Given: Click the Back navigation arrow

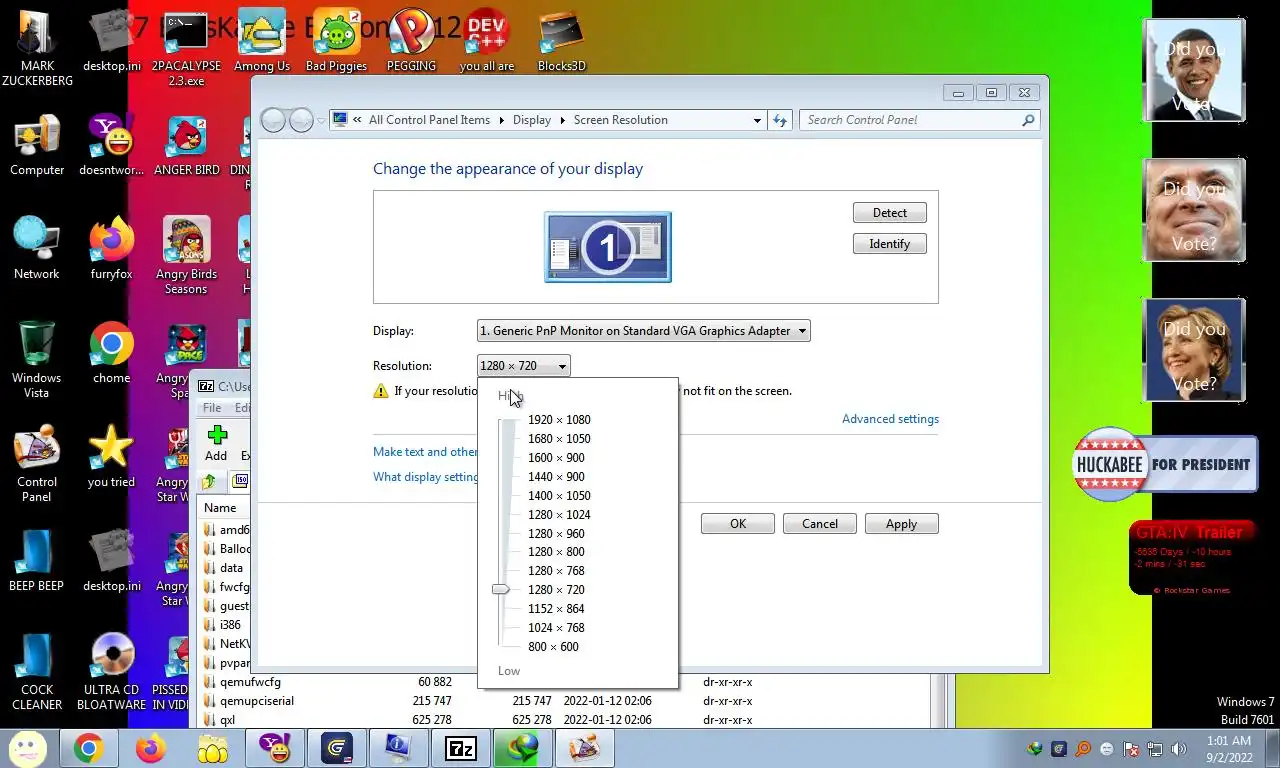Looking at the screenshot, I should click(273, 120).
